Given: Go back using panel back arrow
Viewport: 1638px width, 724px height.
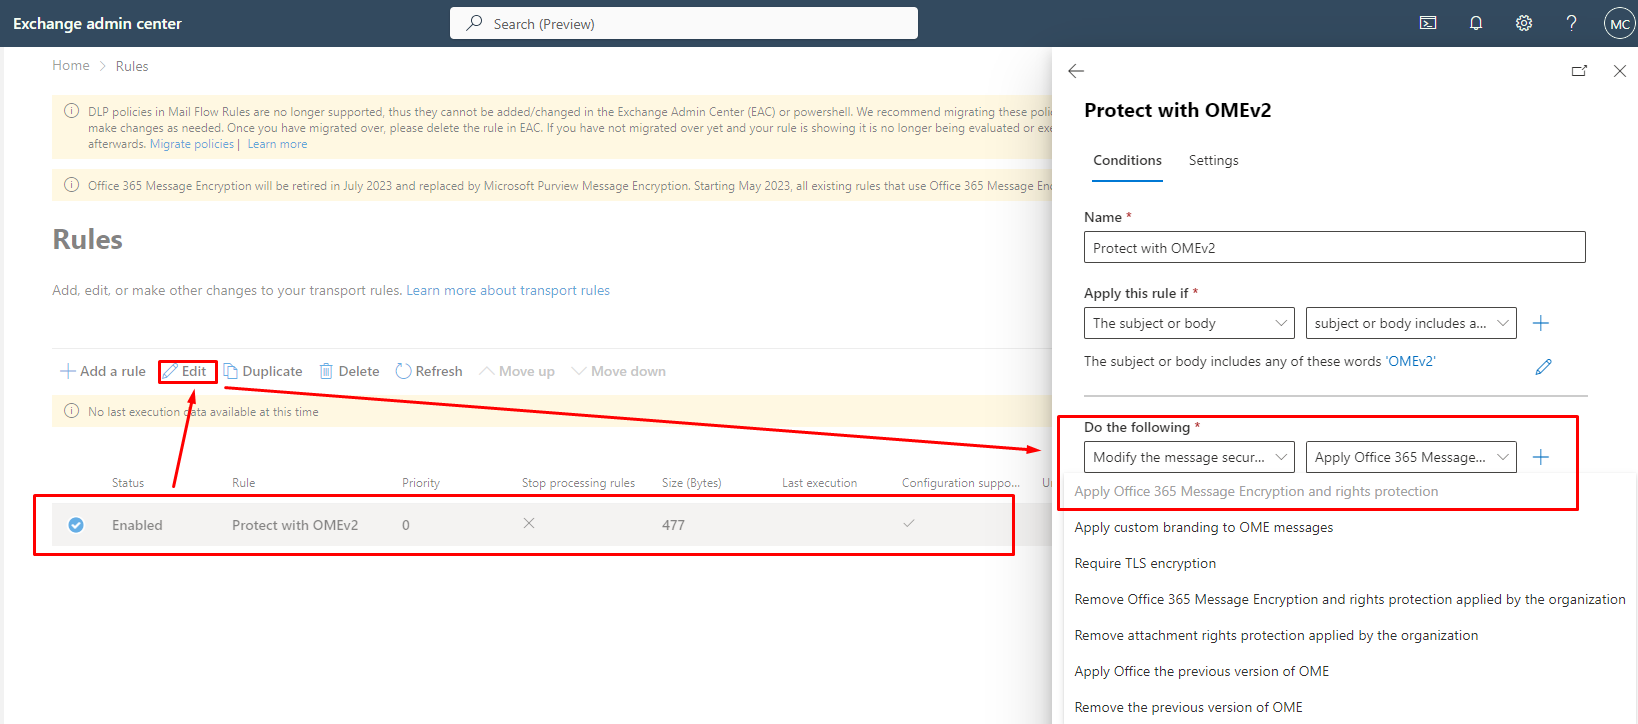Looking at the screenshot, I should pos(1076,71).
